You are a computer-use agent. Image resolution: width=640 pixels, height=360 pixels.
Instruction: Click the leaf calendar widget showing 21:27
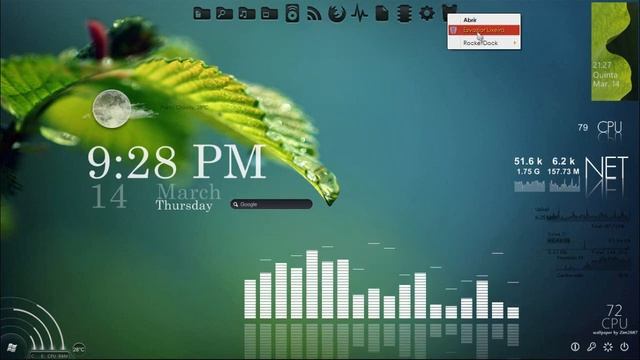[x=615, y=51]
